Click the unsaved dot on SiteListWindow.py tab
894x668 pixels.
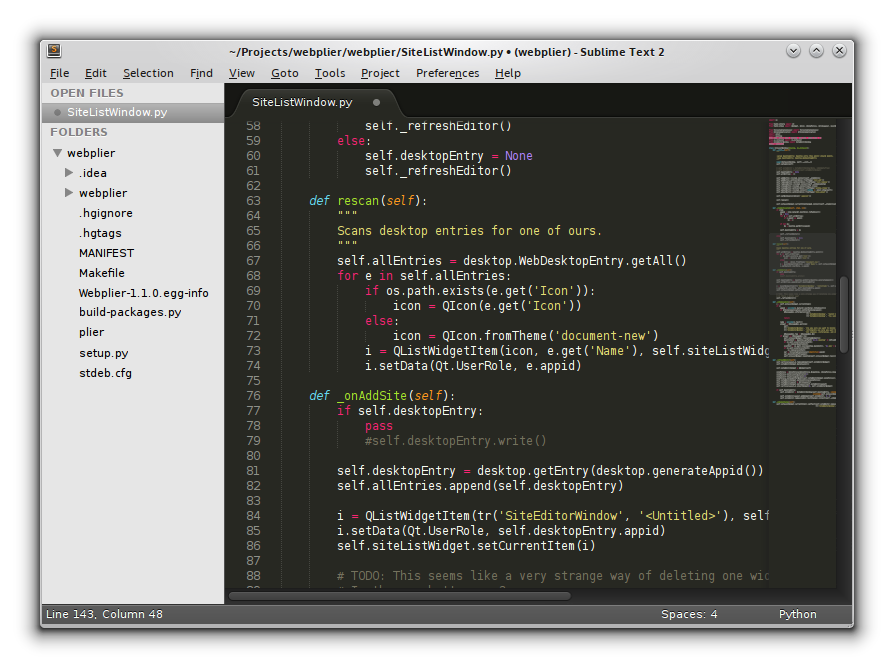376,102
